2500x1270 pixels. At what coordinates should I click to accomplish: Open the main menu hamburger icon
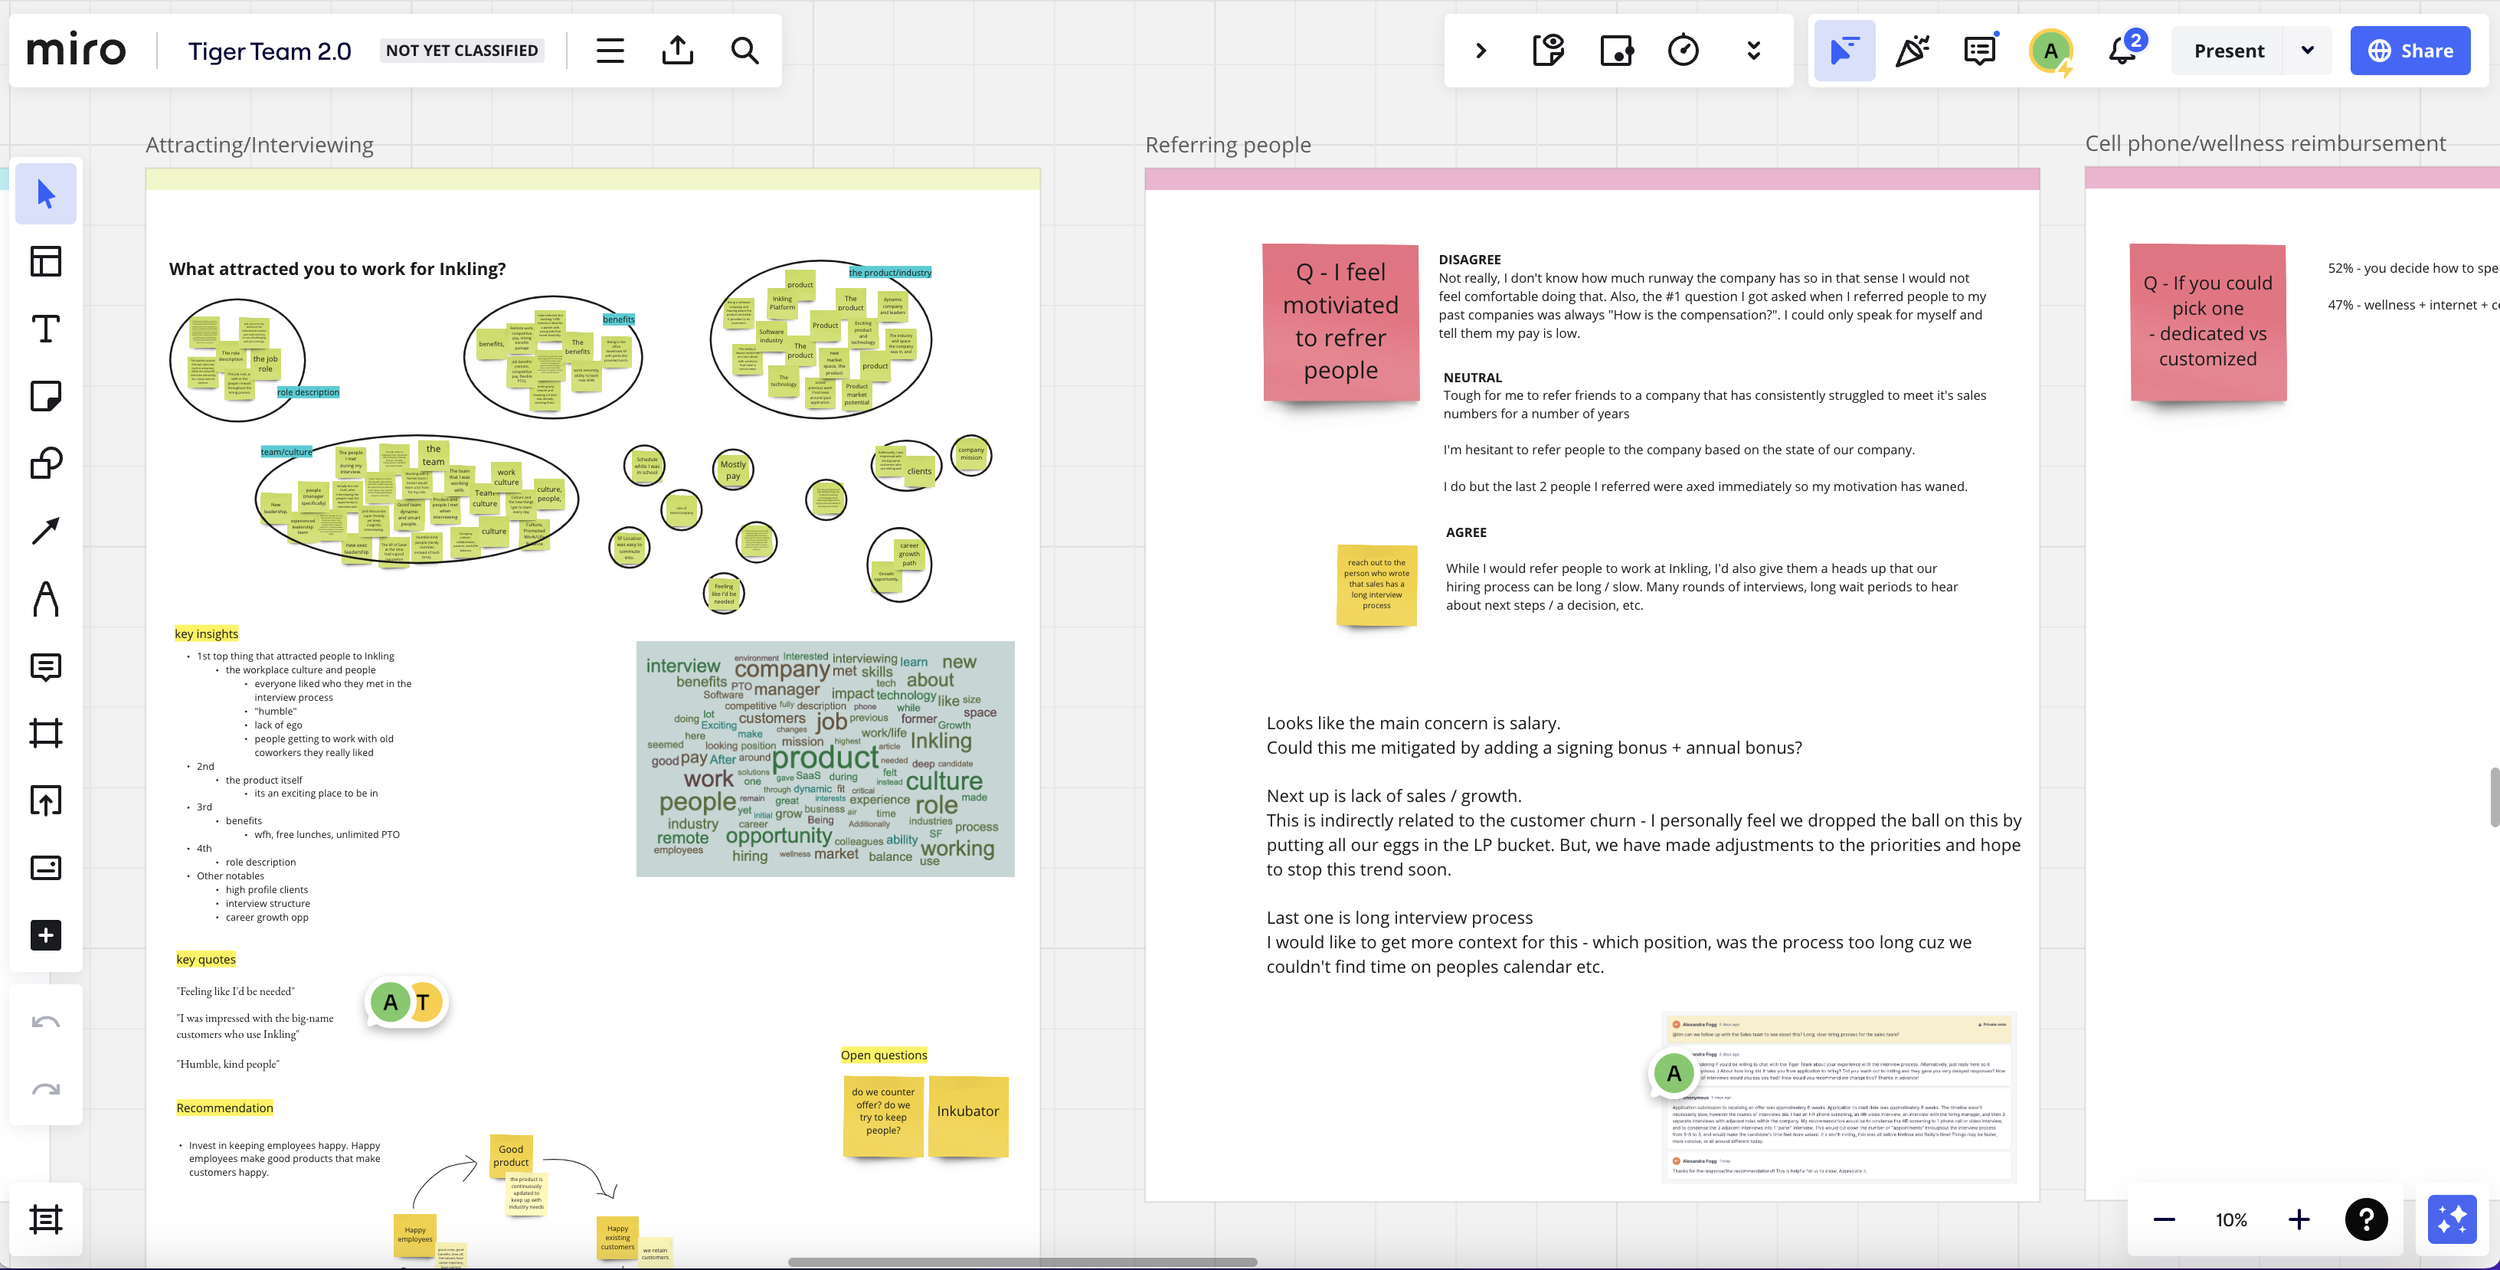pos(610,50)
